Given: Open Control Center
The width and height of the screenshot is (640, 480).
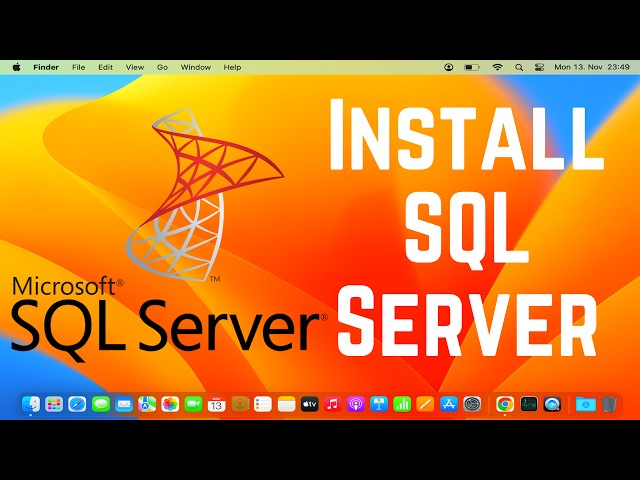Looking at the screenshot, I should (539, 67).
